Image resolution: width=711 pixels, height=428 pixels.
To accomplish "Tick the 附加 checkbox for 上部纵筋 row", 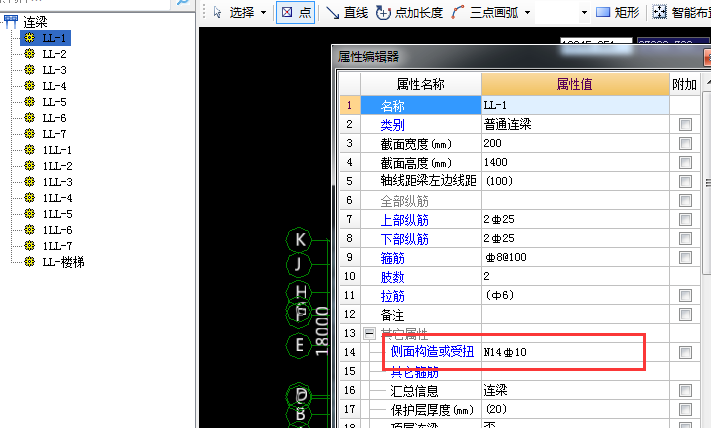I will (x=685, y=220).
